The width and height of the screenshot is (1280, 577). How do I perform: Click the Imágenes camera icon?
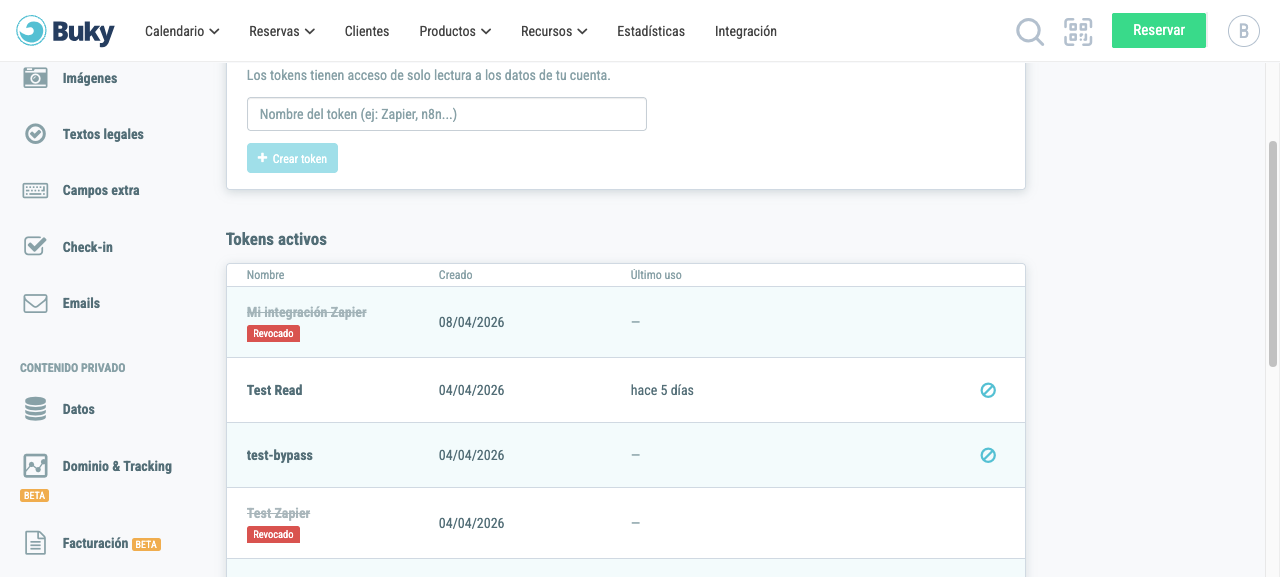pyautogui.click(x=35, y=78)
